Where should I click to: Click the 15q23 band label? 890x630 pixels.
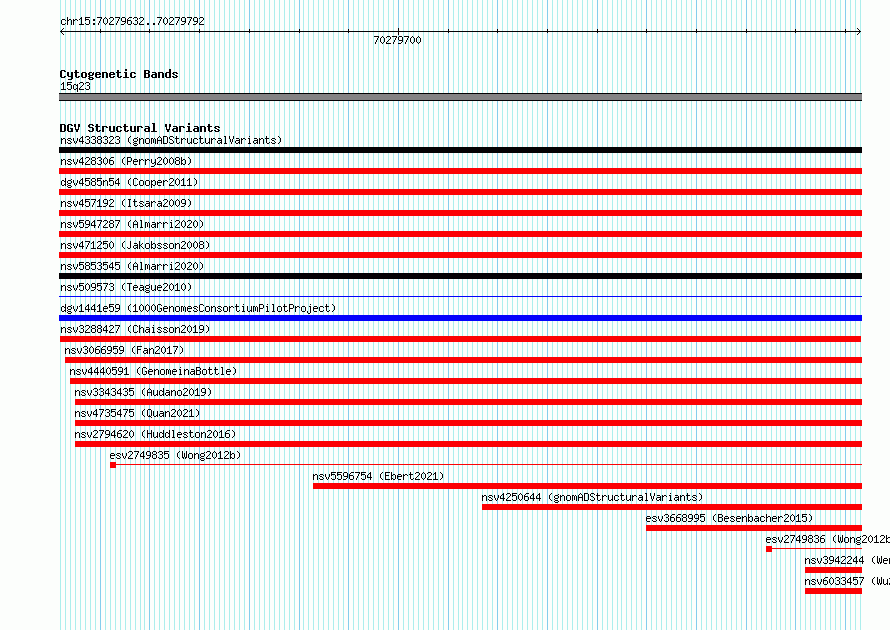(75, 86)
